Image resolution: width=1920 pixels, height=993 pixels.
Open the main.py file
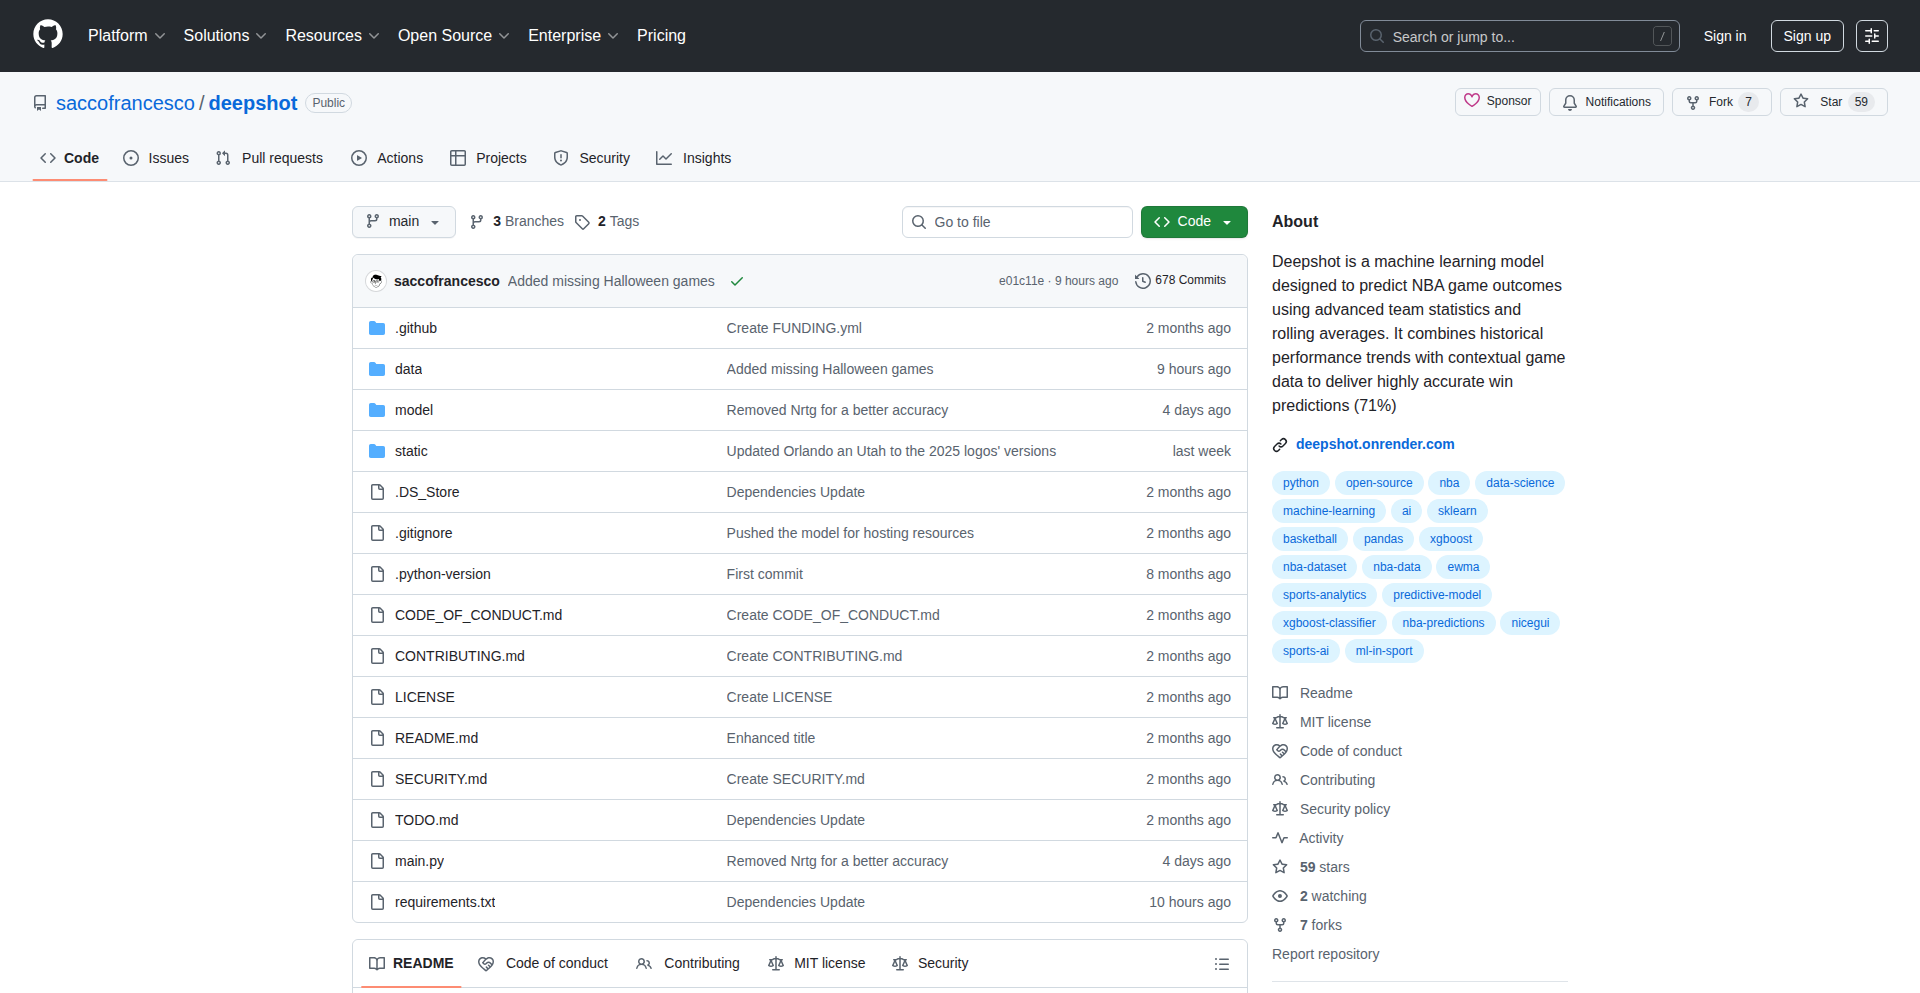tap(419, 861)
